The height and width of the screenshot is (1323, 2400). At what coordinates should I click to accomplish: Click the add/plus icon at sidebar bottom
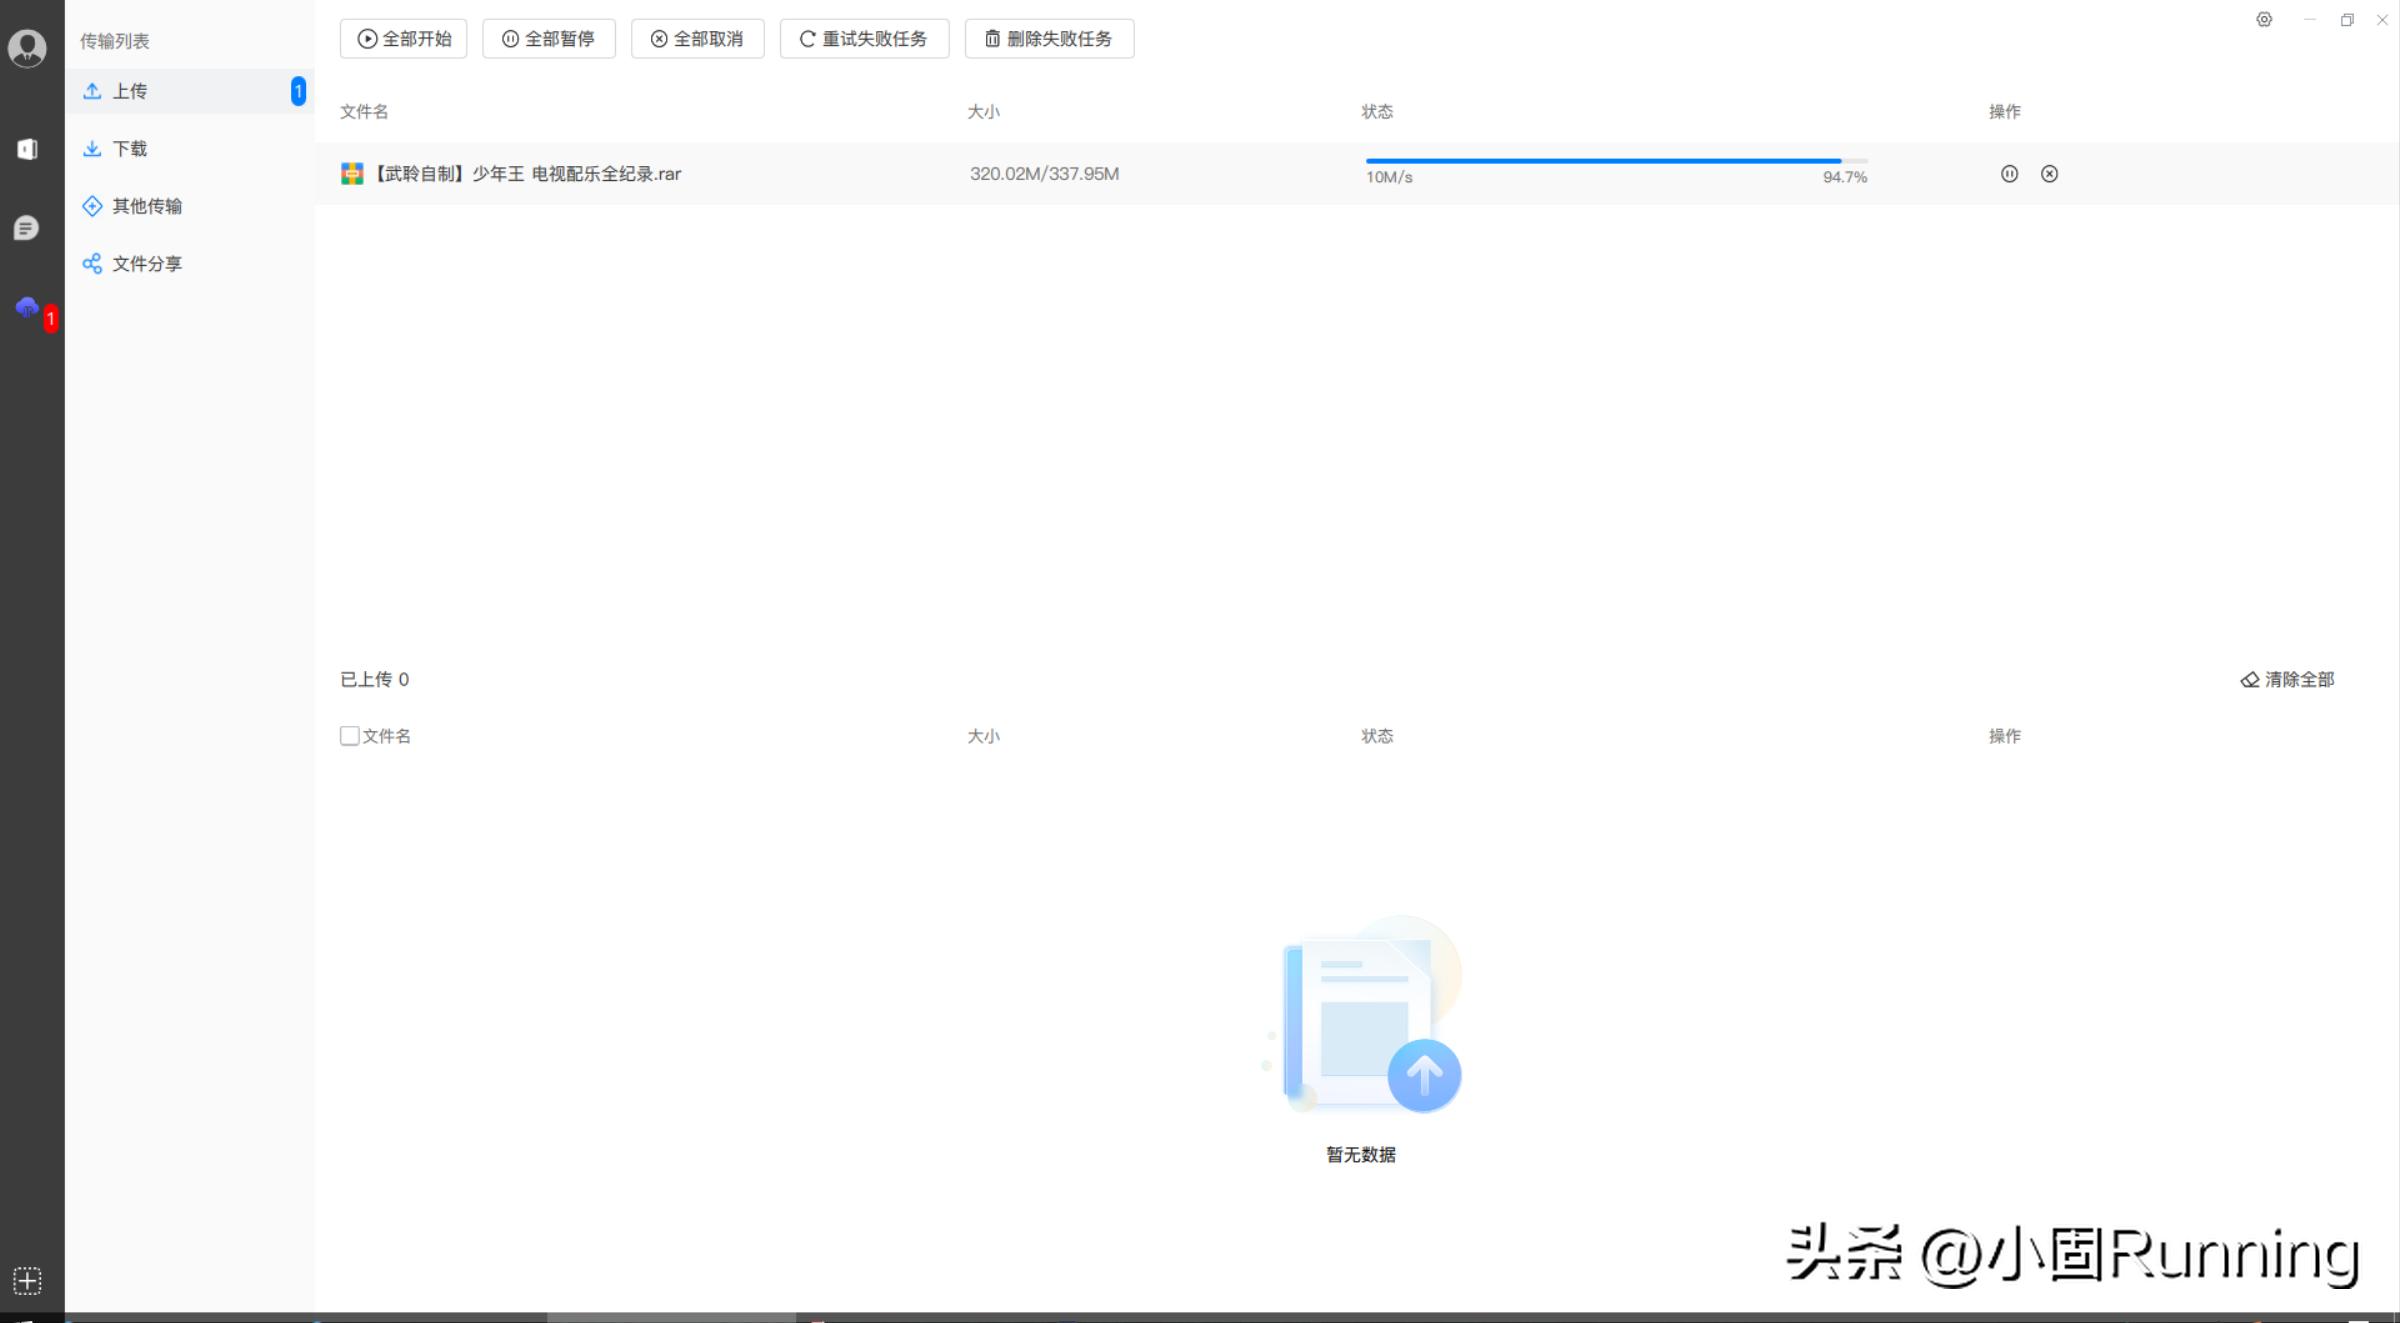pyautogui.click(x=27, y=1280)
